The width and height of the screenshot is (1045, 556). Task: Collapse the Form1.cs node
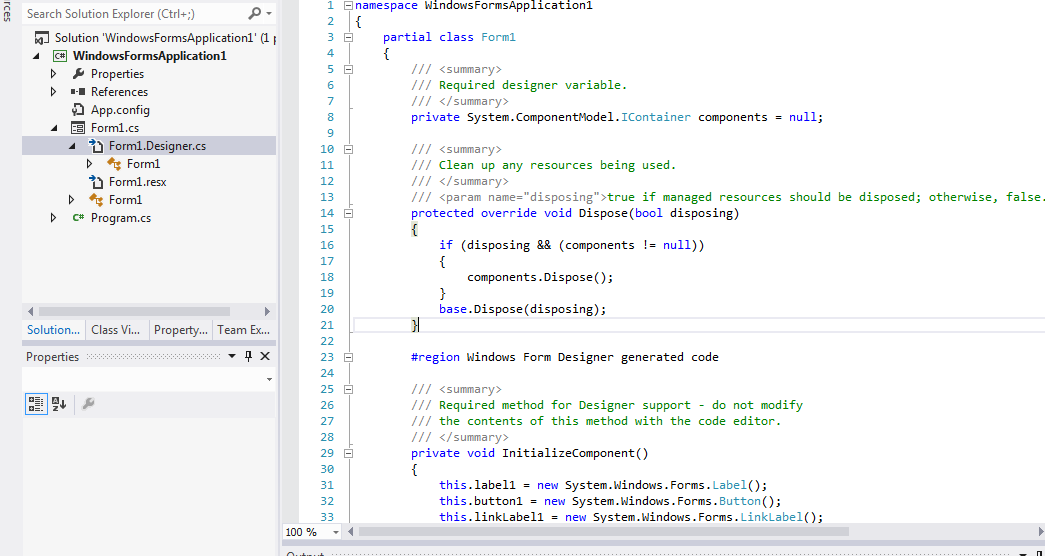pos(54,128)
